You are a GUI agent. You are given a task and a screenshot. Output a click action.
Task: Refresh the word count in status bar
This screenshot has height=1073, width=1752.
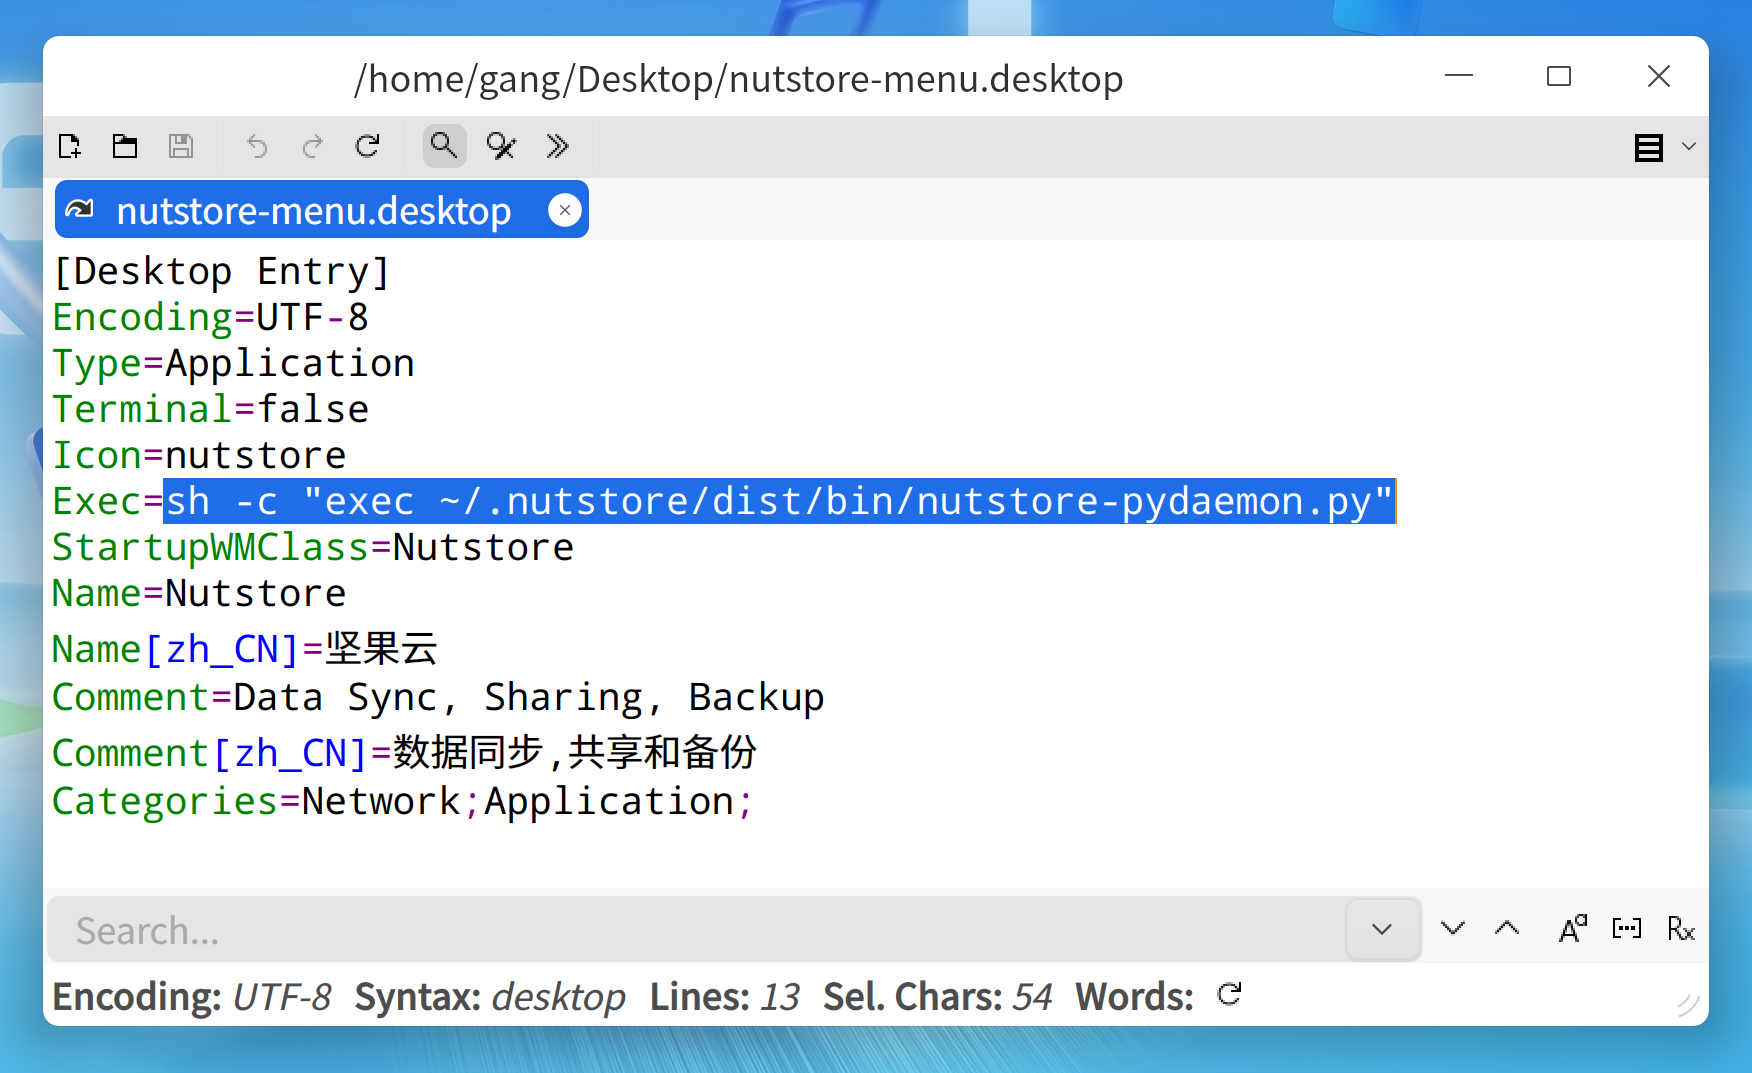coord(1230,995)
